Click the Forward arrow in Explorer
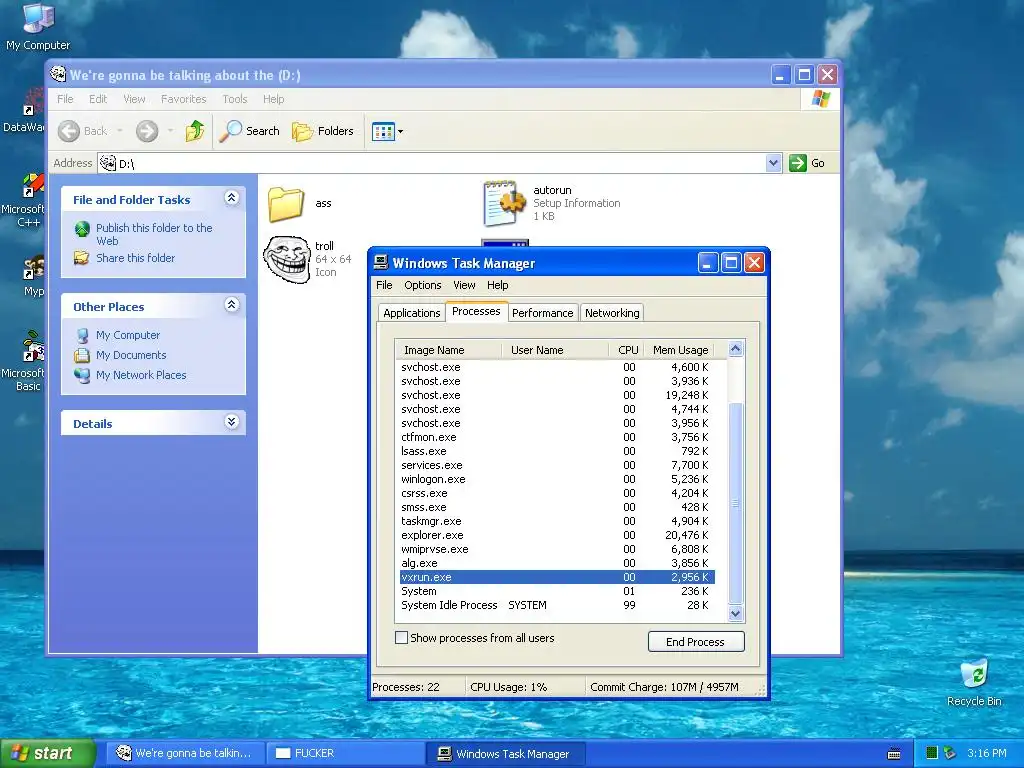 (x=147, y=131)
